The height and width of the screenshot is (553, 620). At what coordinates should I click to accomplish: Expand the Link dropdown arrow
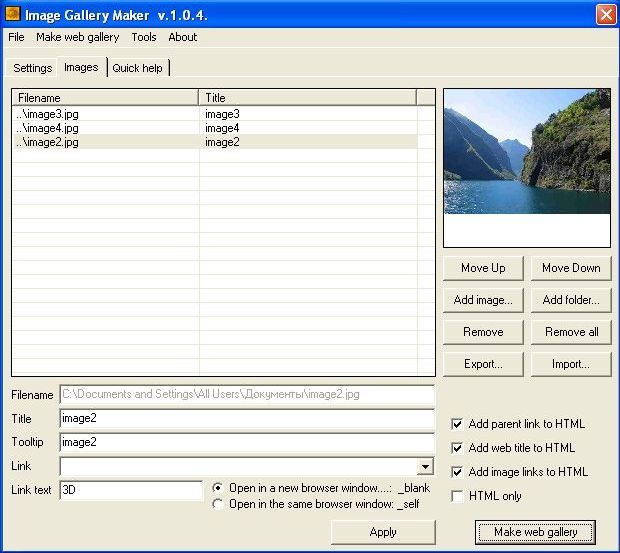(x=425, y=467)
